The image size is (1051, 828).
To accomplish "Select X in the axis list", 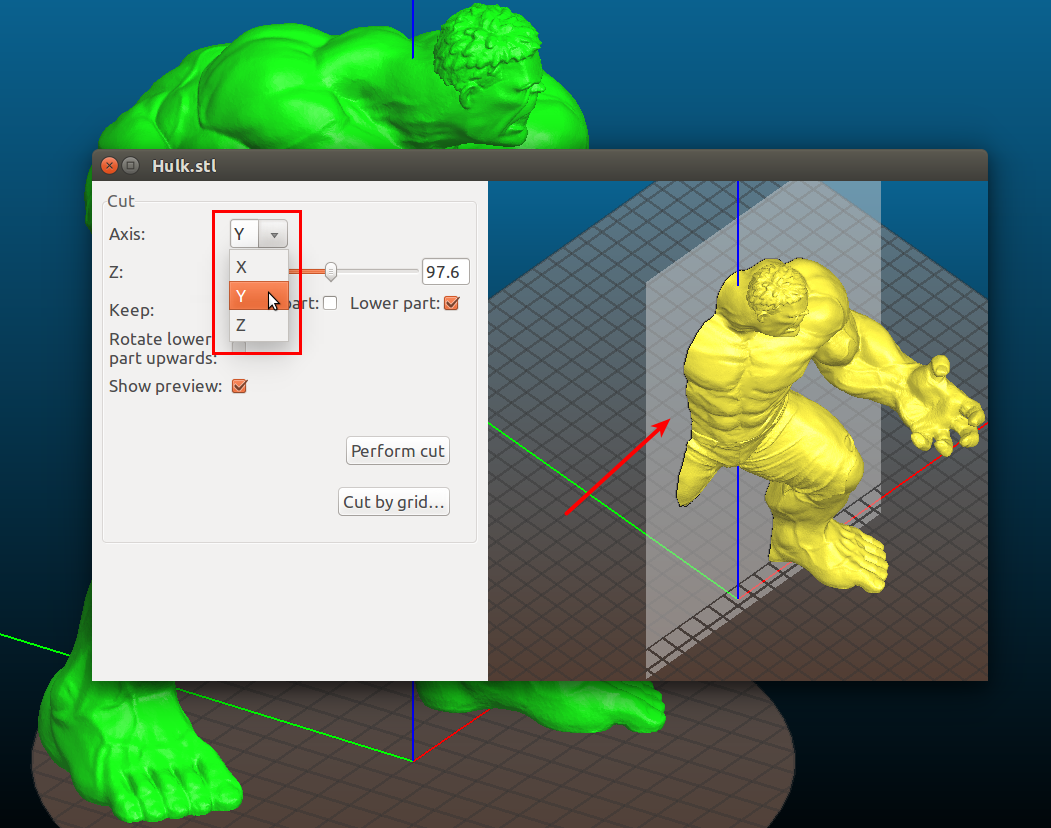I will (259, 267).
